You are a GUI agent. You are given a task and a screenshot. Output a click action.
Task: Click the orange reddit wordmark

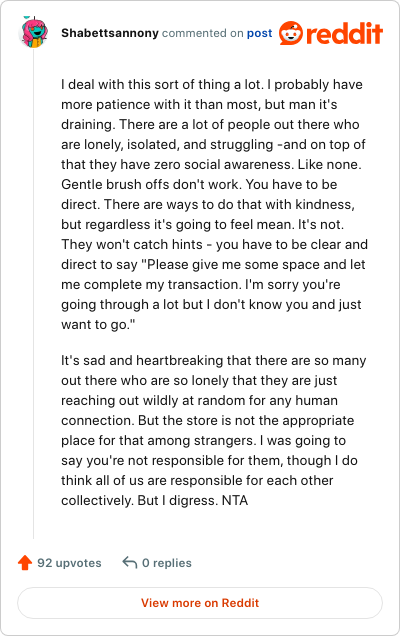click(x=344, y=33)
